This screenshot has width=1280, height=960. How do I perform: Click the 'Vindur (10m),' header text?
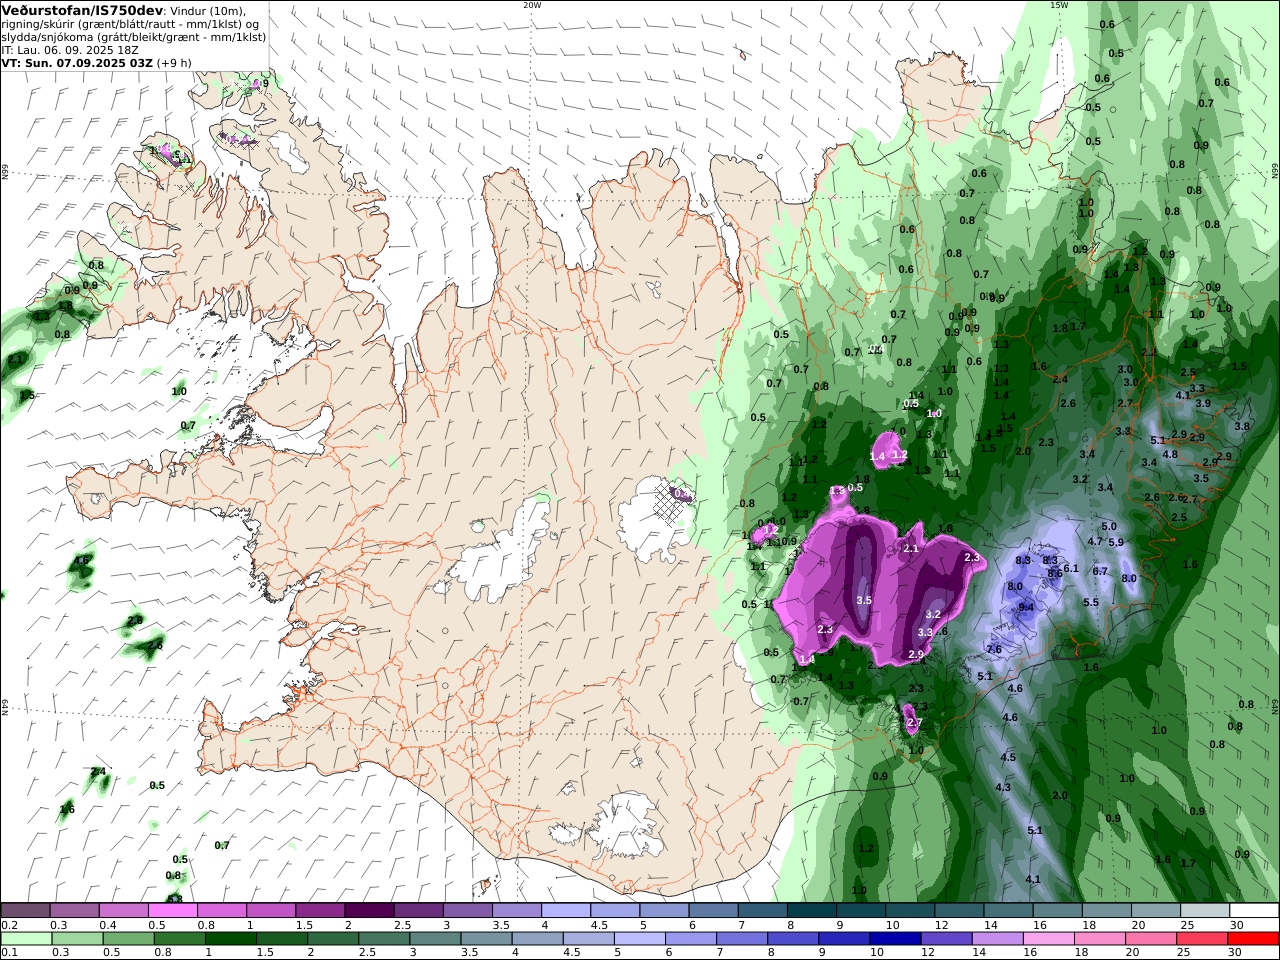(208, 10)
